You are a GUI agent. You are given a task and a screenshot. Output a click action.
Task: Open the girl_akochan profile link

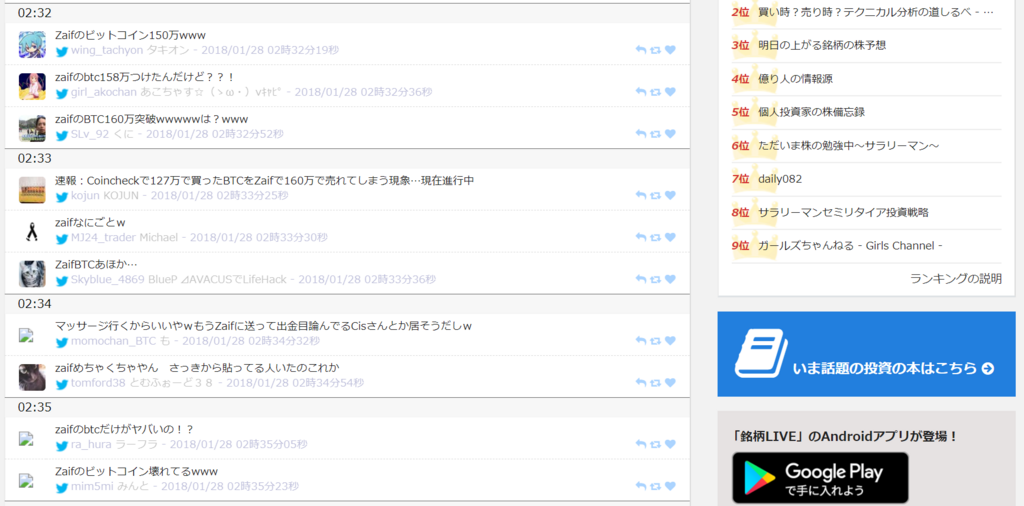pos(176,92)
